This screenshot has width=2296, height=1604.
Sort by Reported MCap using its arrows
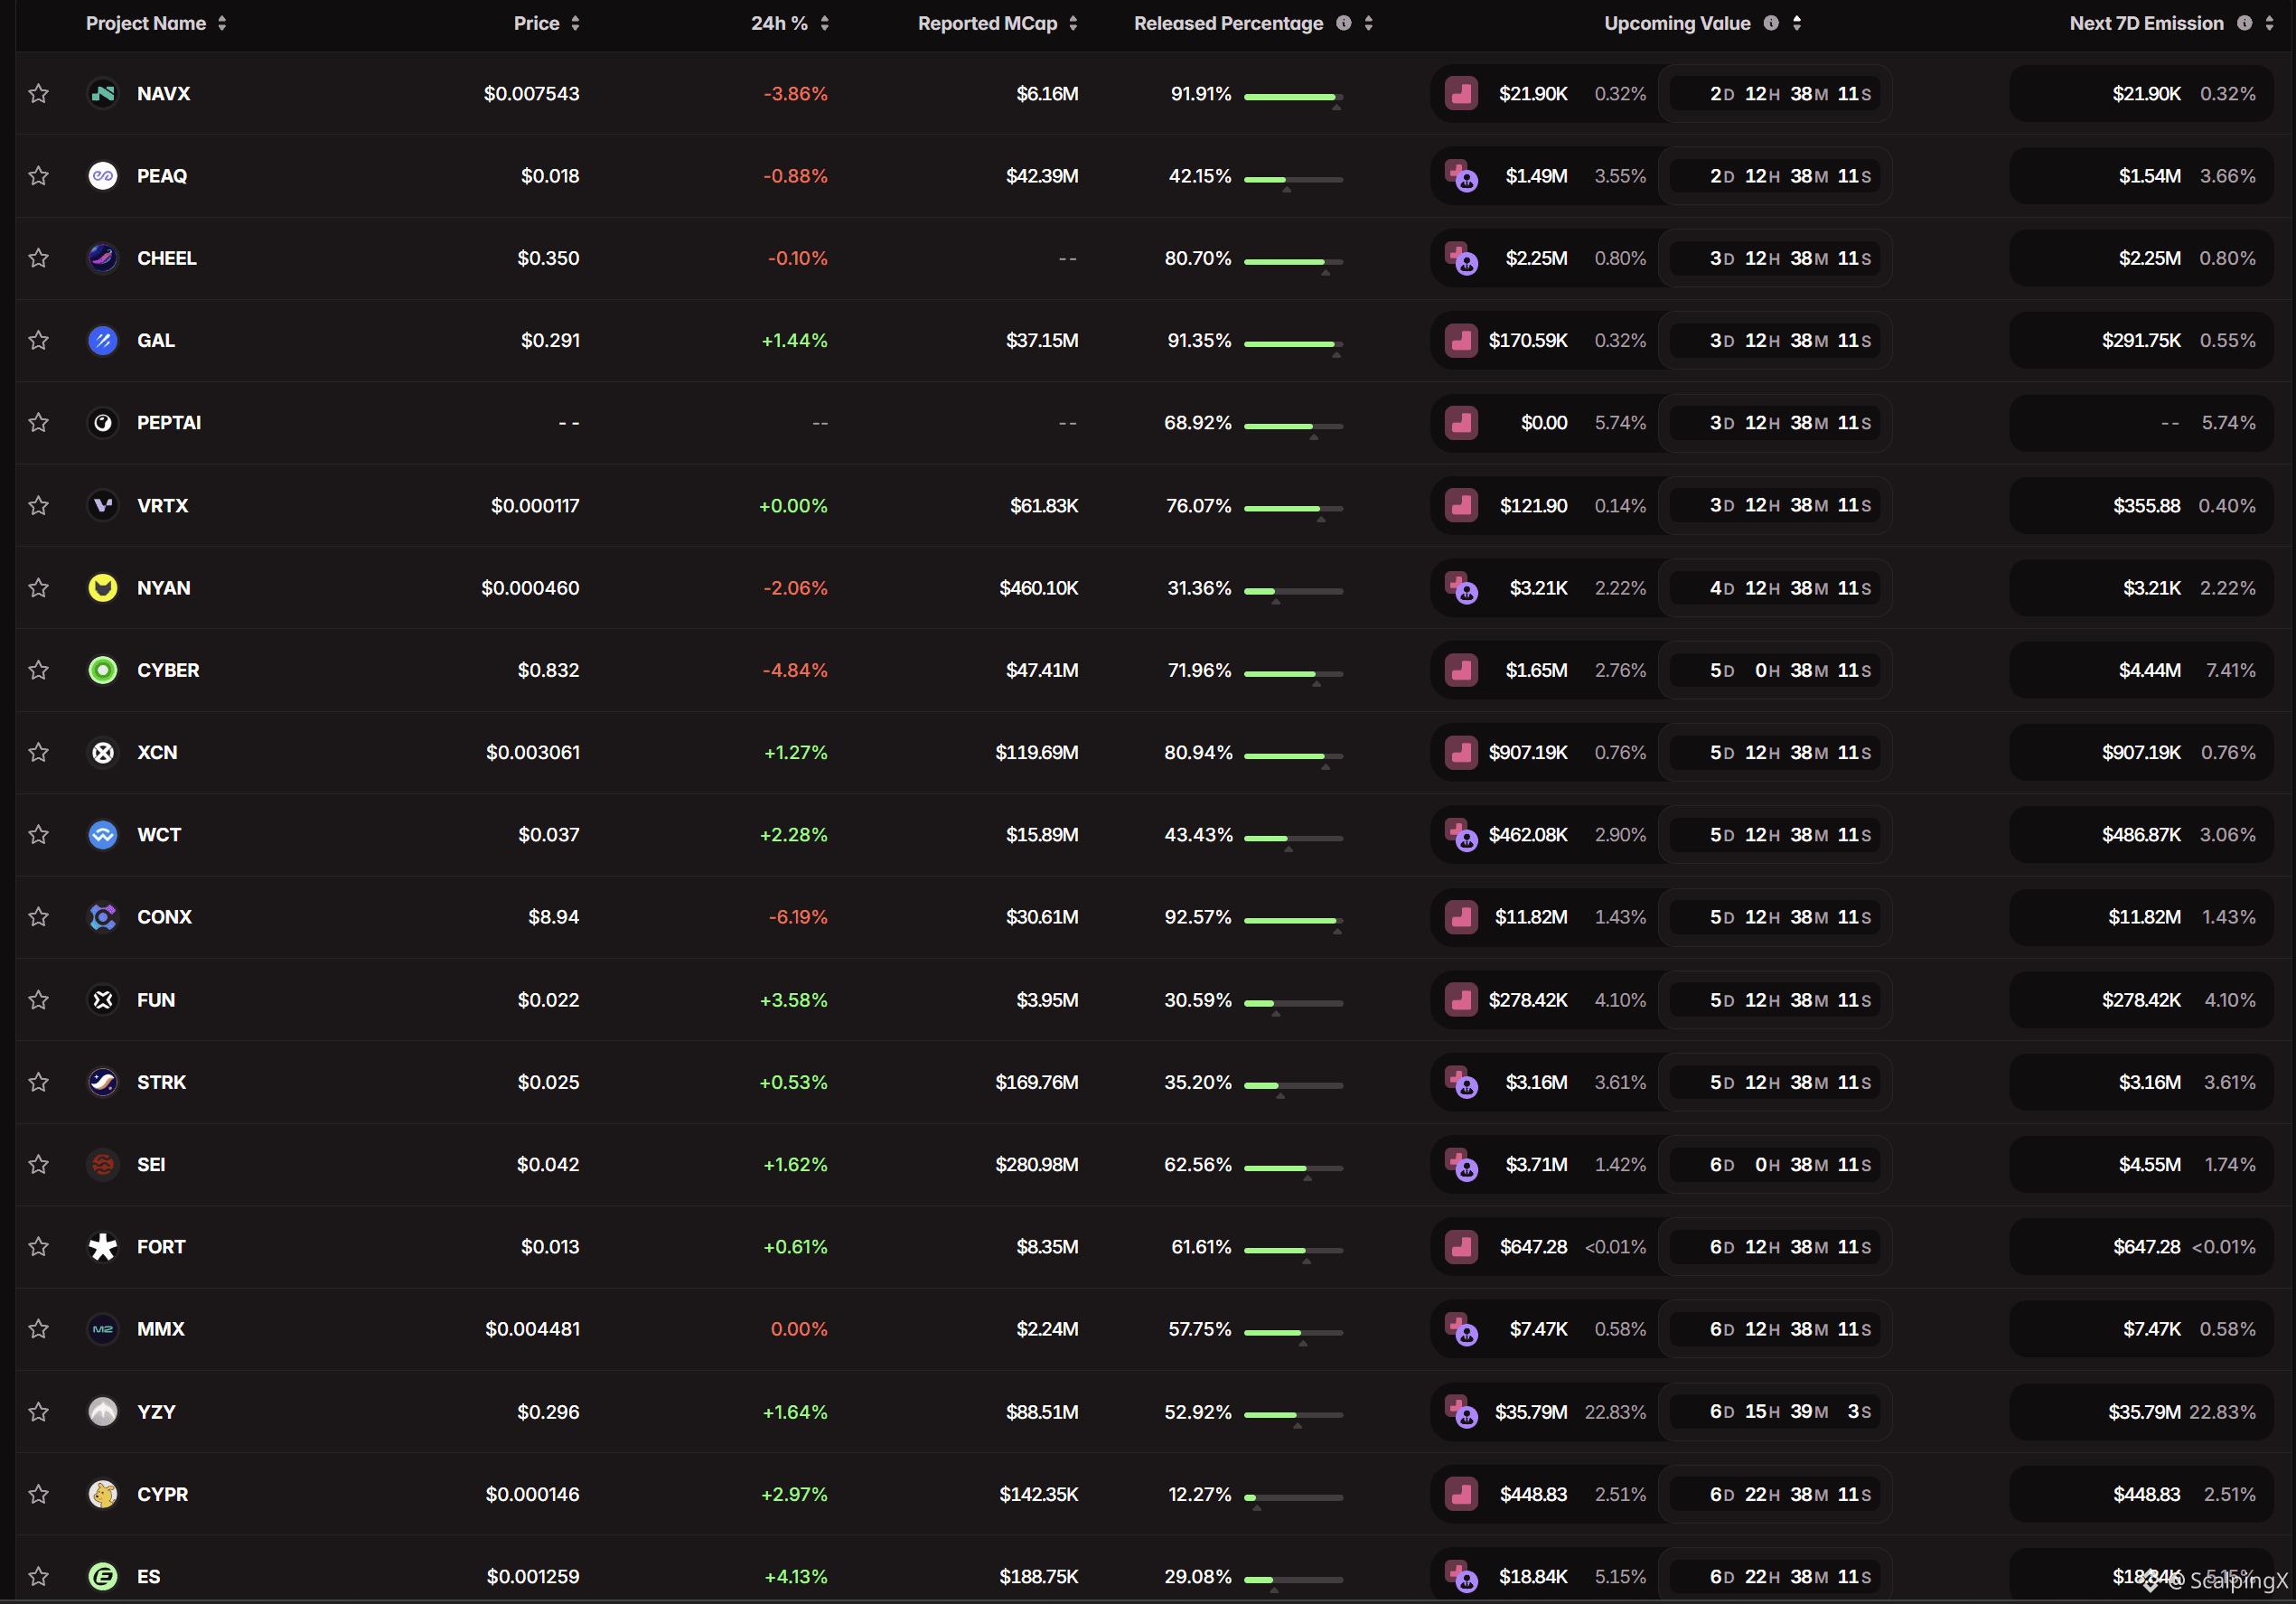1073,23
